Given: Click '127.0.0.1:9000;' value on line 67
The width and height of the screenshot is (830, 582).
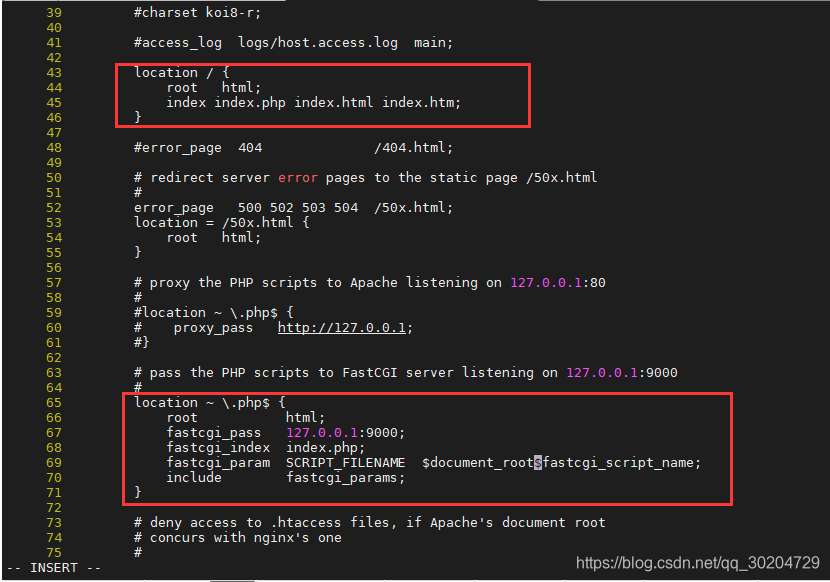Looking at the screenshot, I should point(345,433).
